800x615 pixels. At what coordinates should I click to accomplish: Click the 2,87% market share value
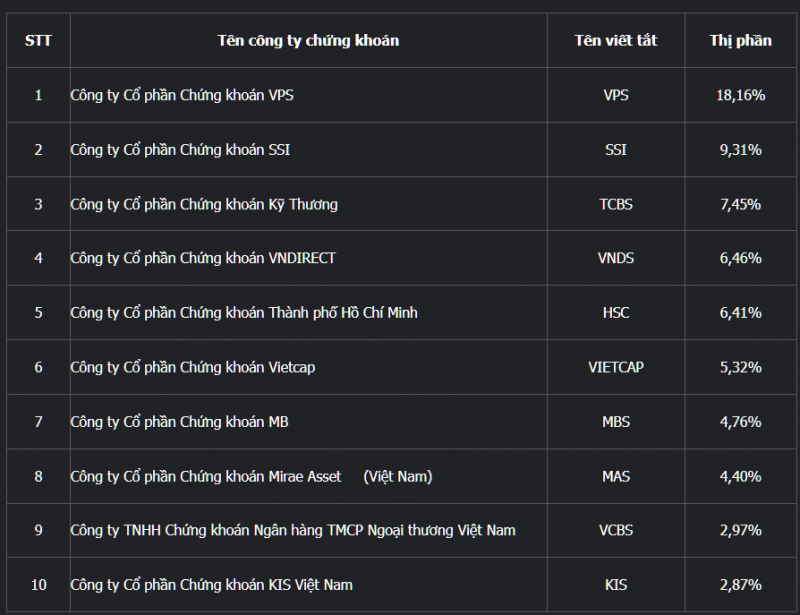pyautogui.click(x=740, y=585)
